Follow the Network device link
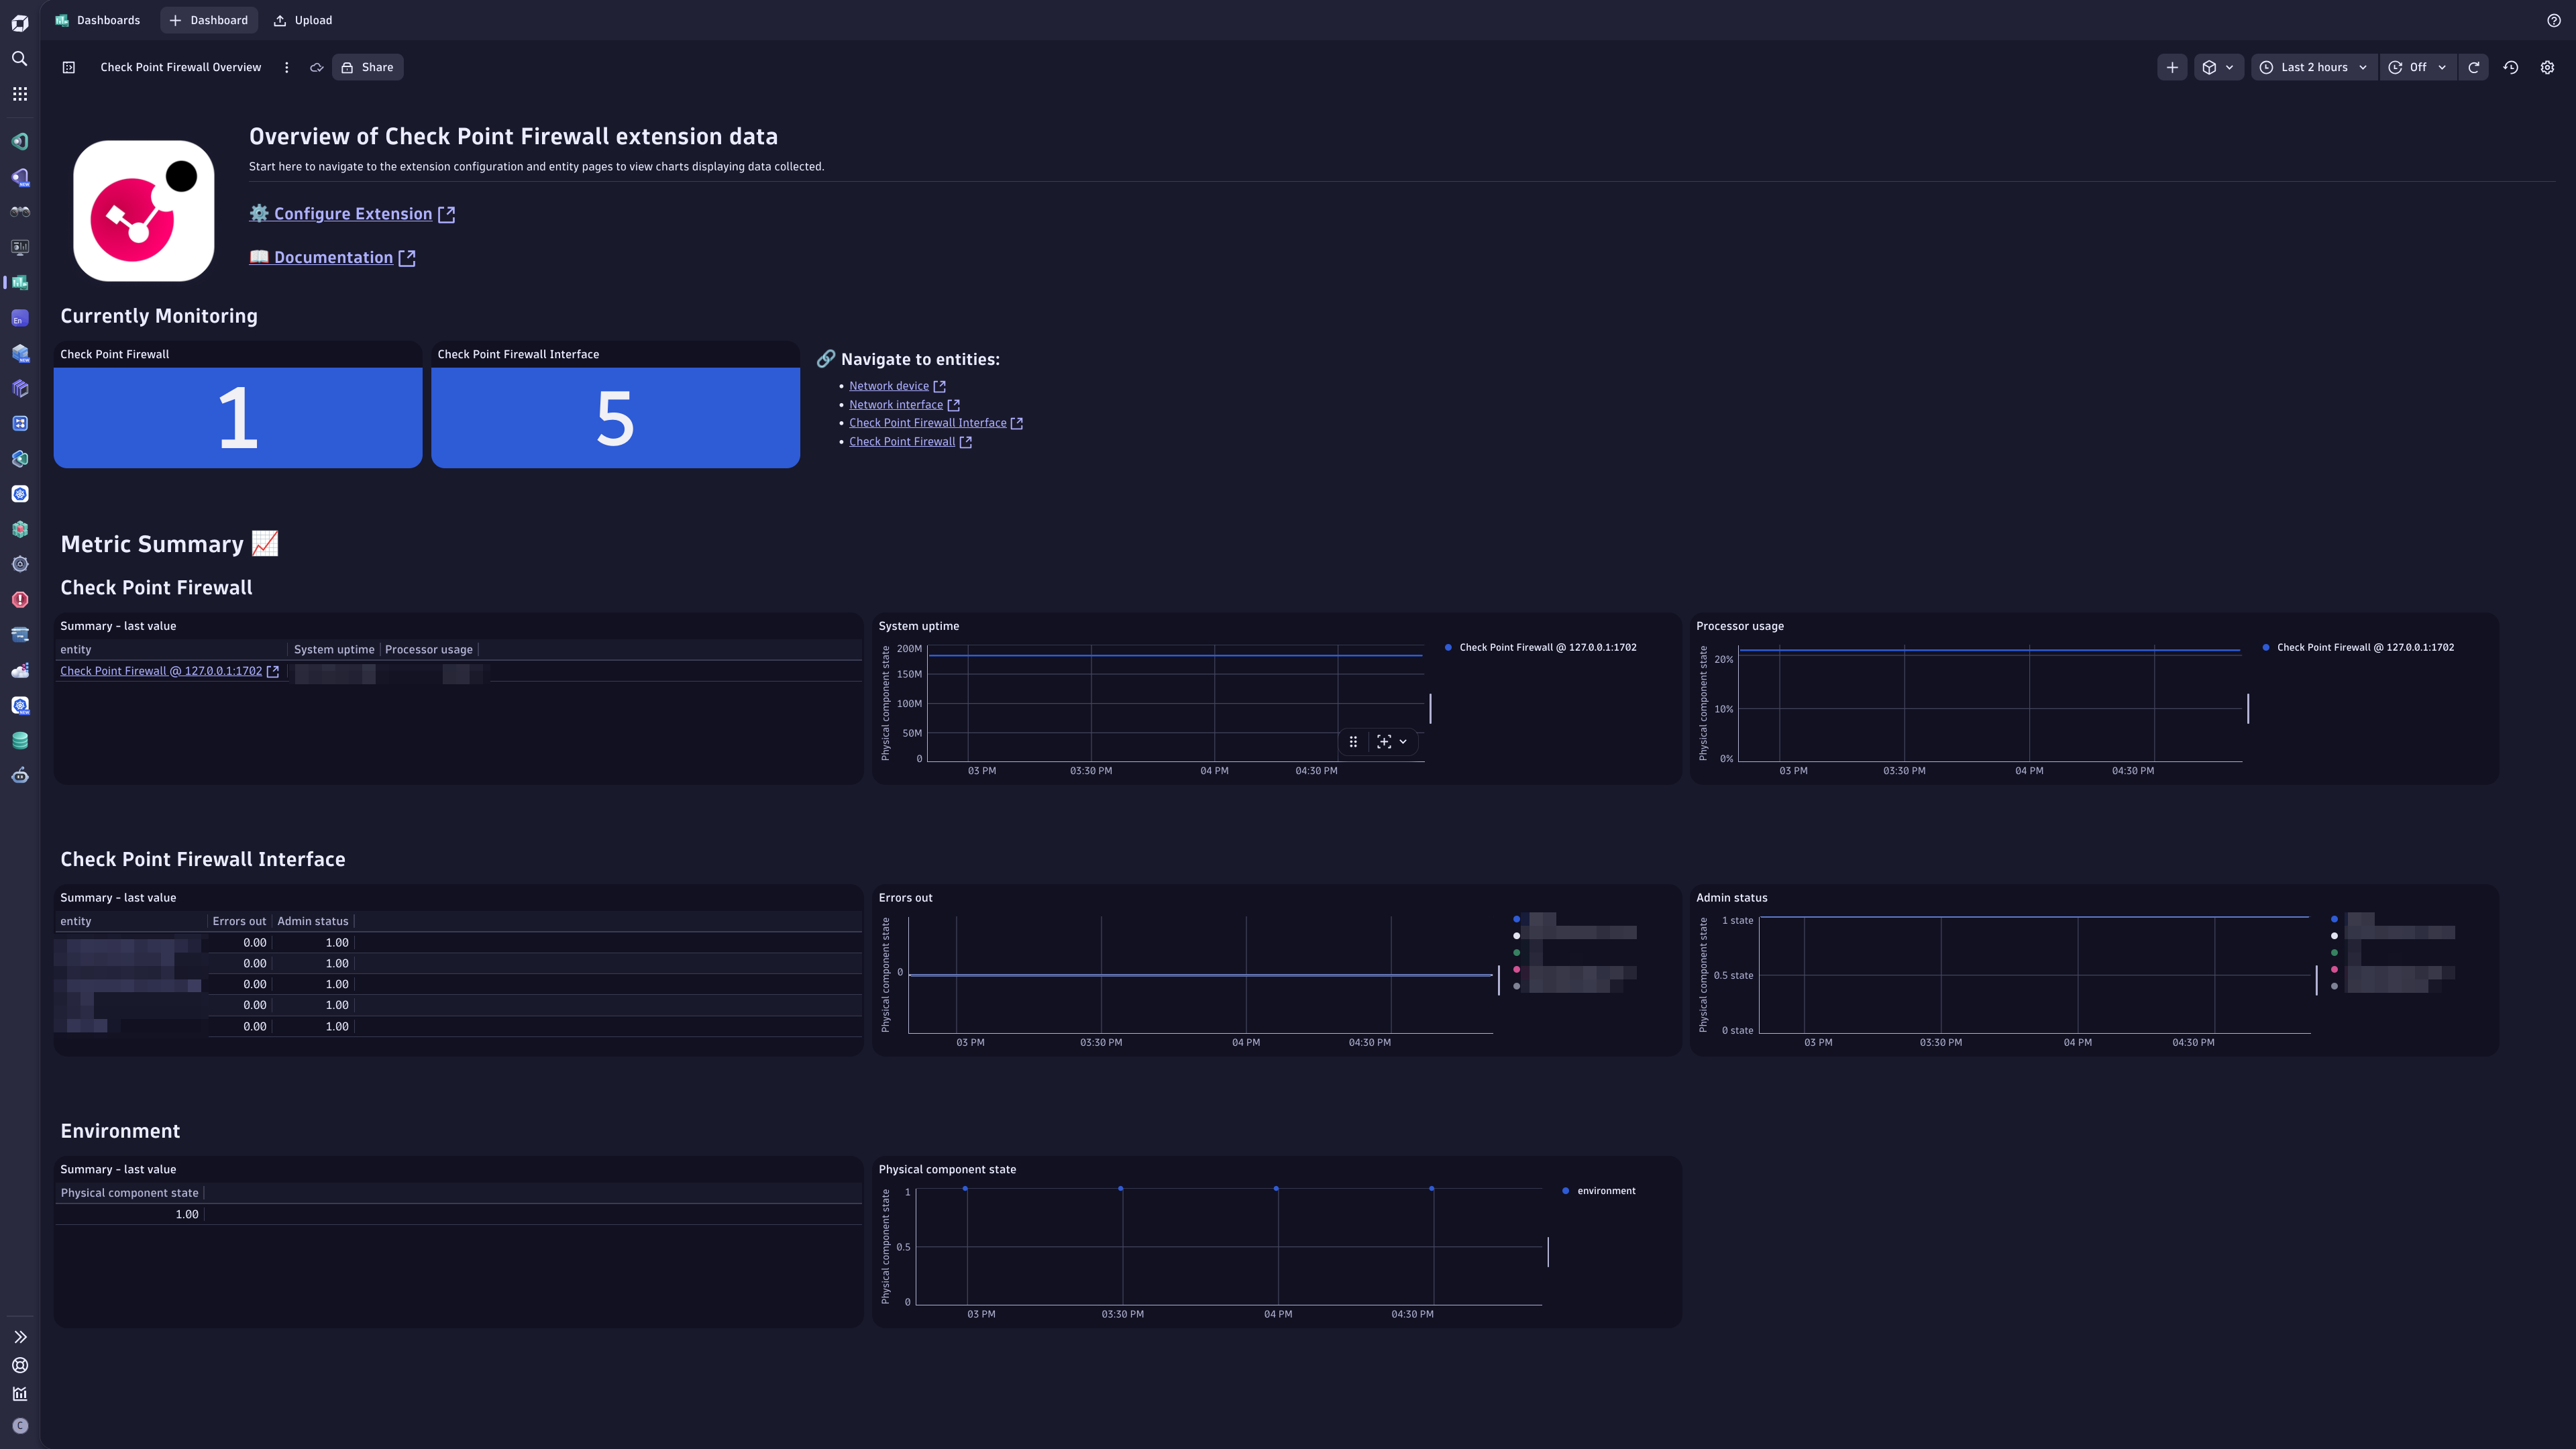 (897, 386)
